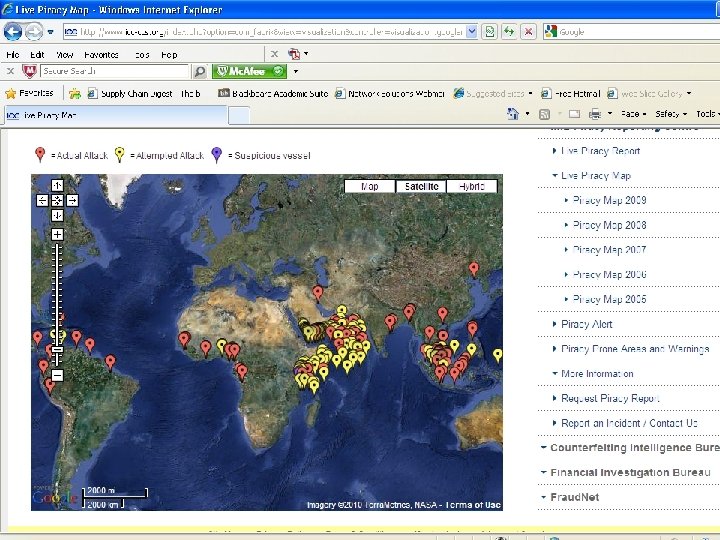Toggle the Compatibility View icon
The height and width of the screenshot is (540, 720).
[490, 32]
